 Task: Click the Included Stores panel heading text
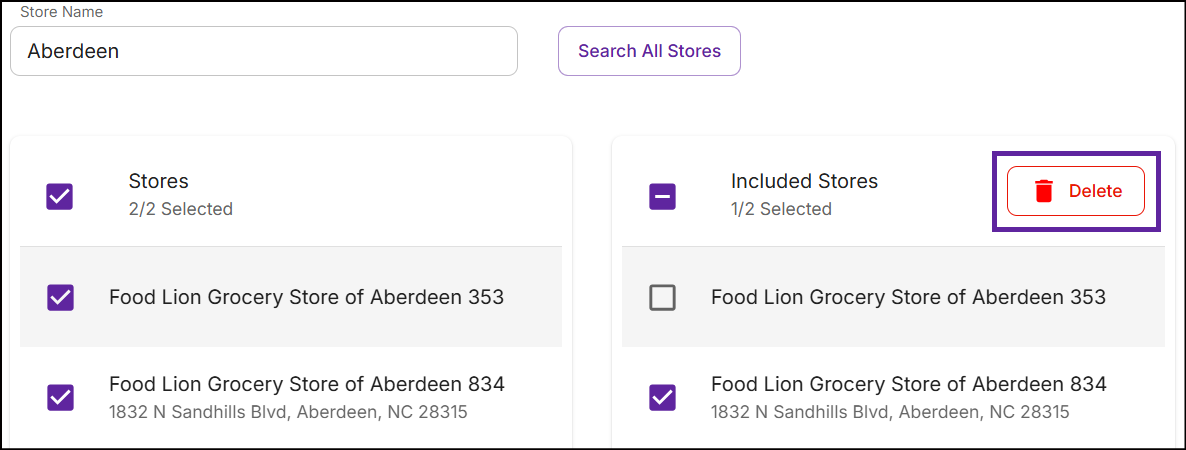click(804, 182)
